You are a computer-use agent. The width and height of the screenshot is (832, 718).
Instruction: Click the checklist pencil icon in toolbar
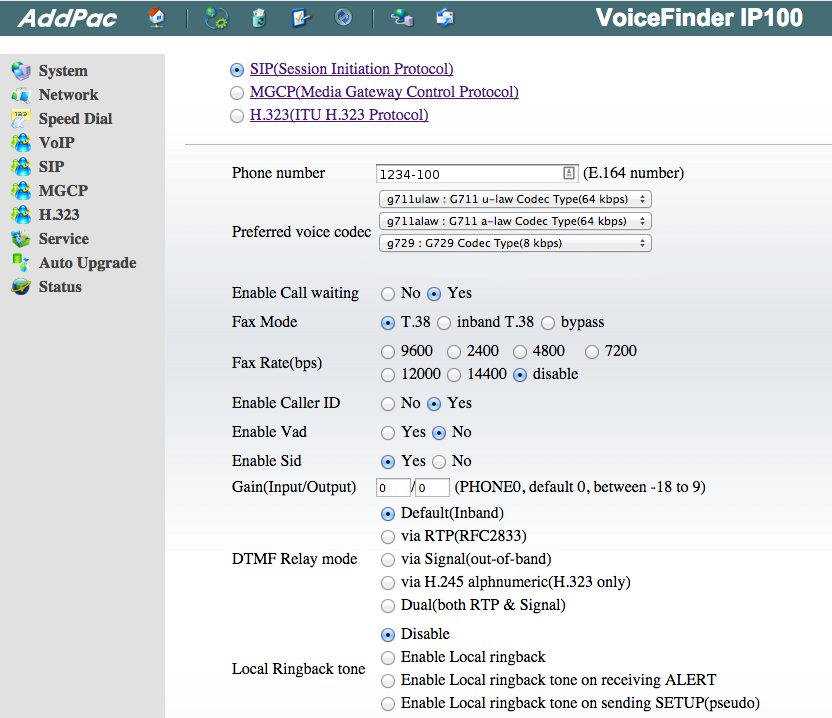click(x=300, y=17)
